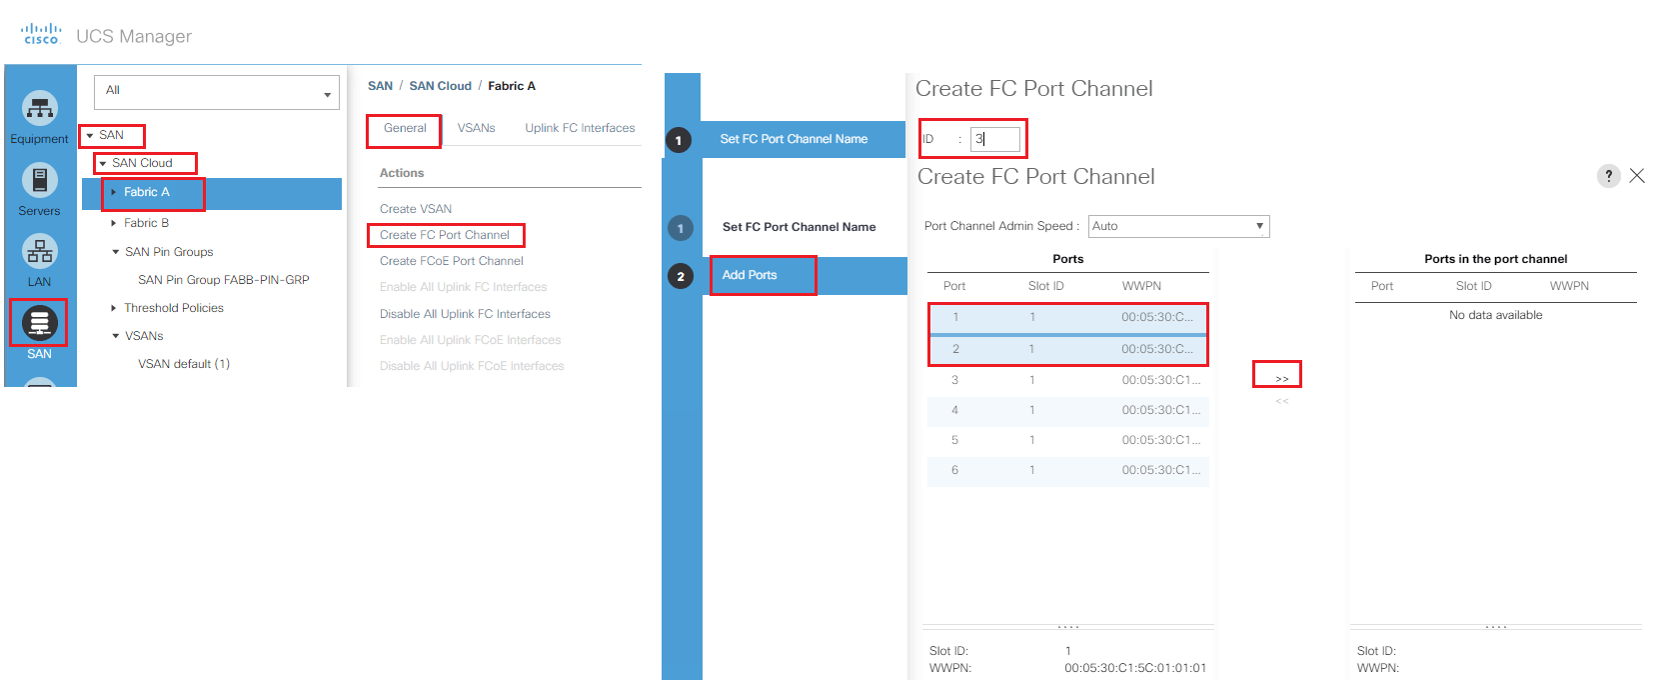Switch to the VSANs tab
This screenshot has height=680, width=1672.
tap(476, 128)
